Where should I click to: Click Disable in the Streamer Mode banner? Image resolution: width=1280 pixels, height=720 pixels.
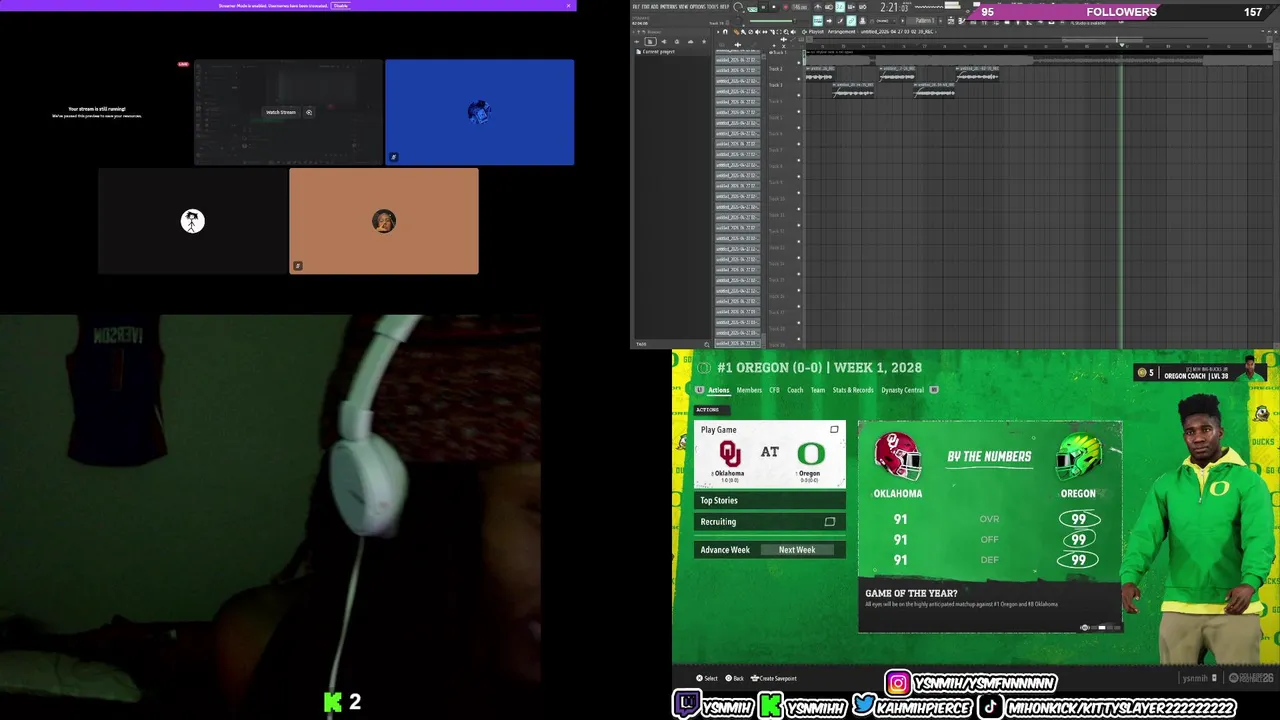[341, 5]
